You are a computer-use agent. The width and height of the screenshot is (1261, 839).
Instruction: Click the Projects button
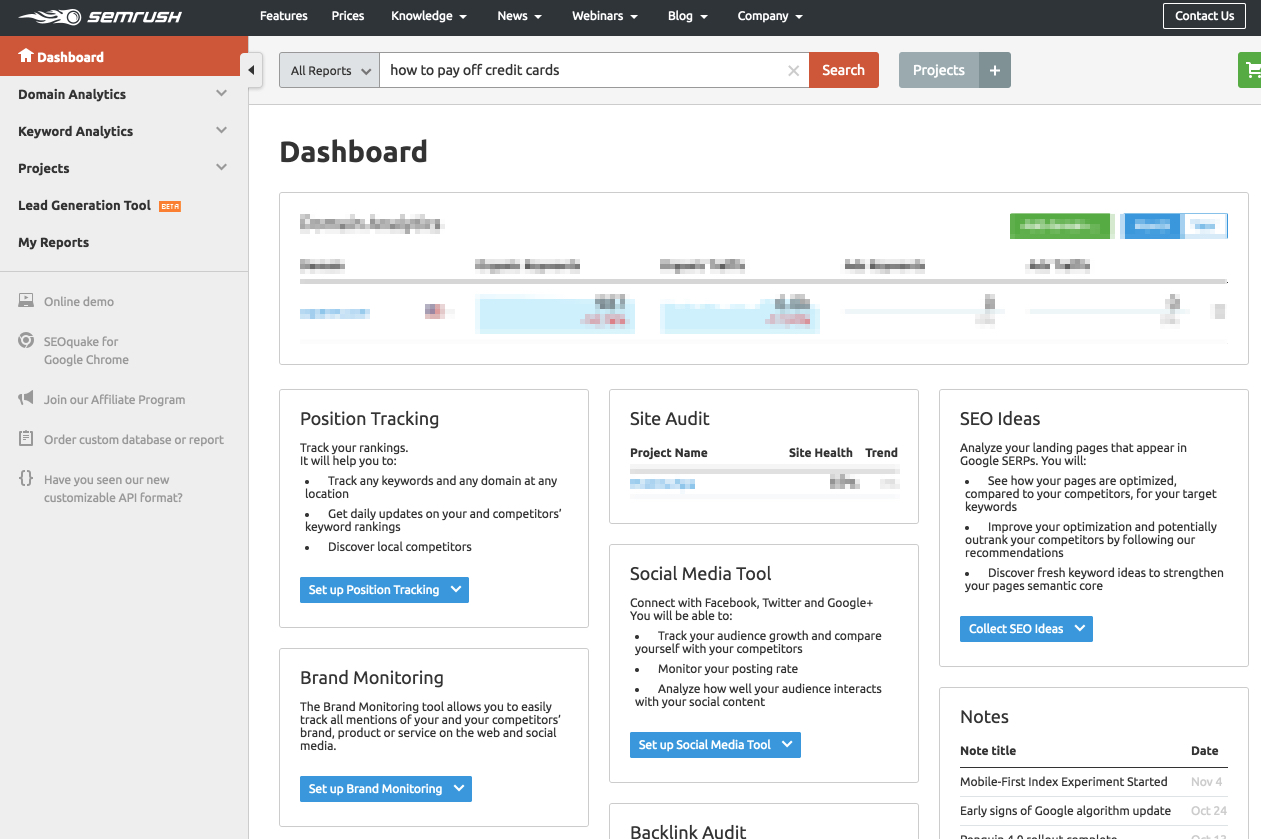point(938,70)
